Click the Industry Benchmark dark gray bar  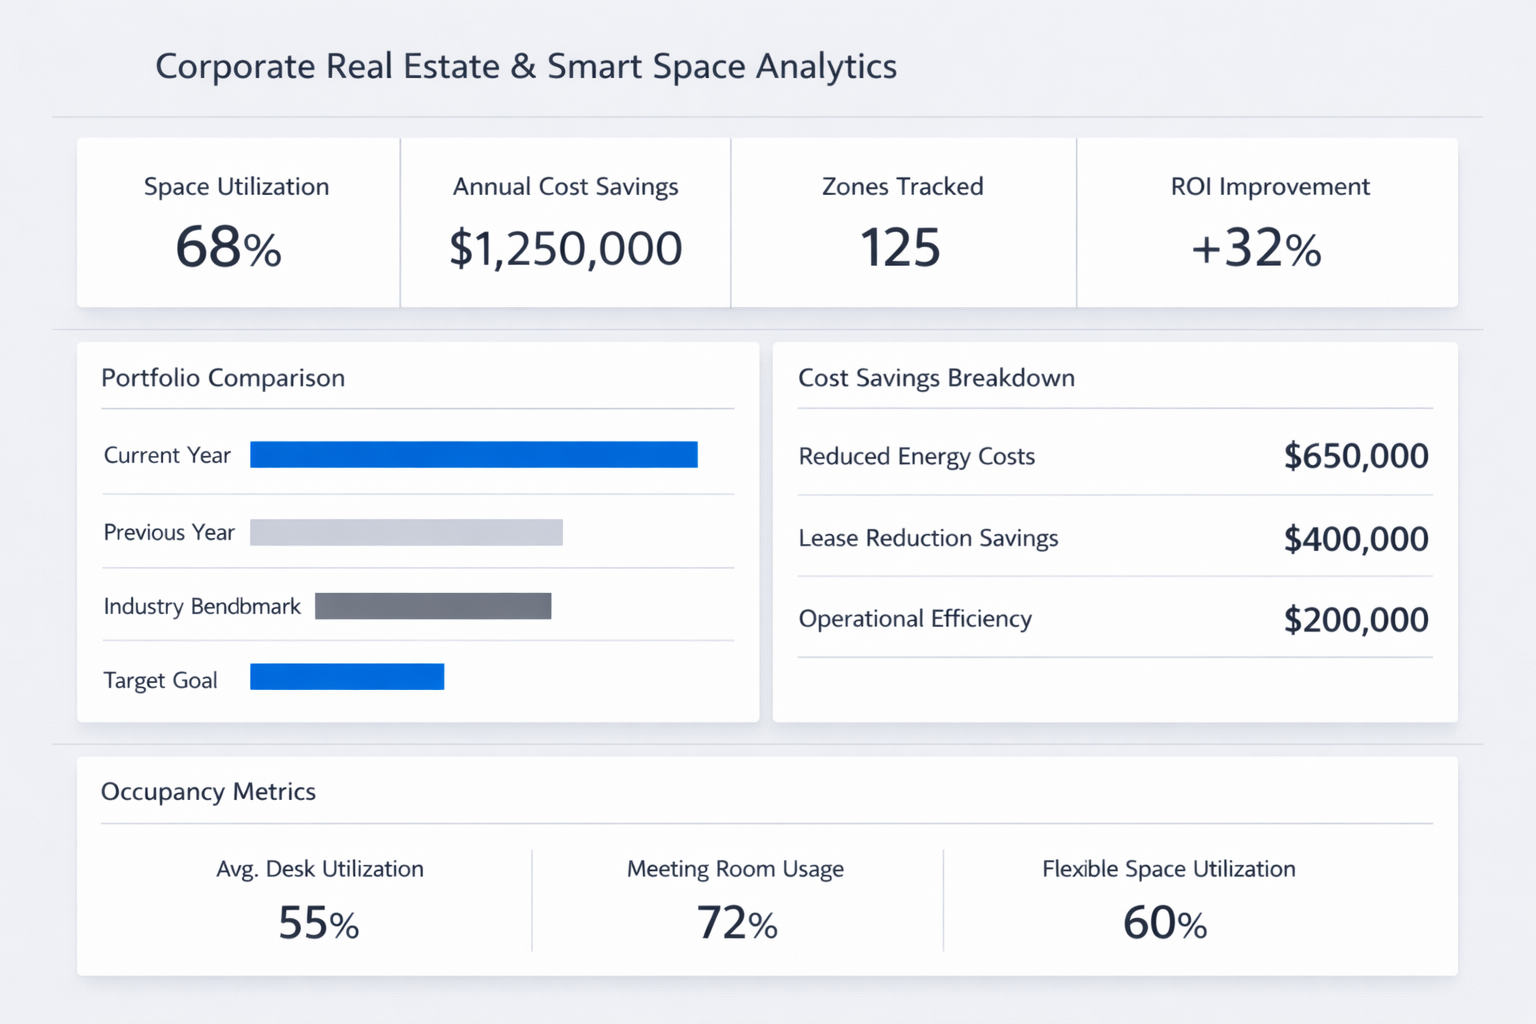click(x=432, y=606)
